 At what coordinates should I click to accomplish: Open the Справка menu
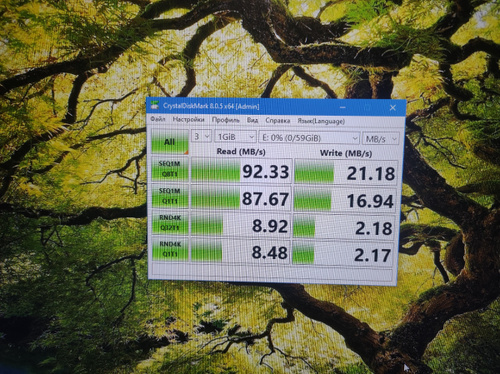point(278,120)
